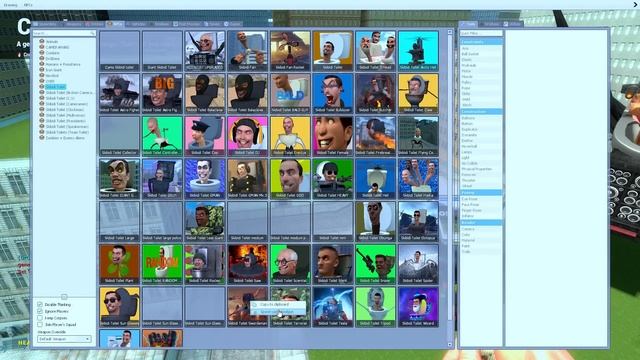Image resolution: width=640 pixels, height=360 pixels.
Task: Select the Skibidi Toilet Plant thumbnail
Action: pyautogui.click(x=120, y=264)
